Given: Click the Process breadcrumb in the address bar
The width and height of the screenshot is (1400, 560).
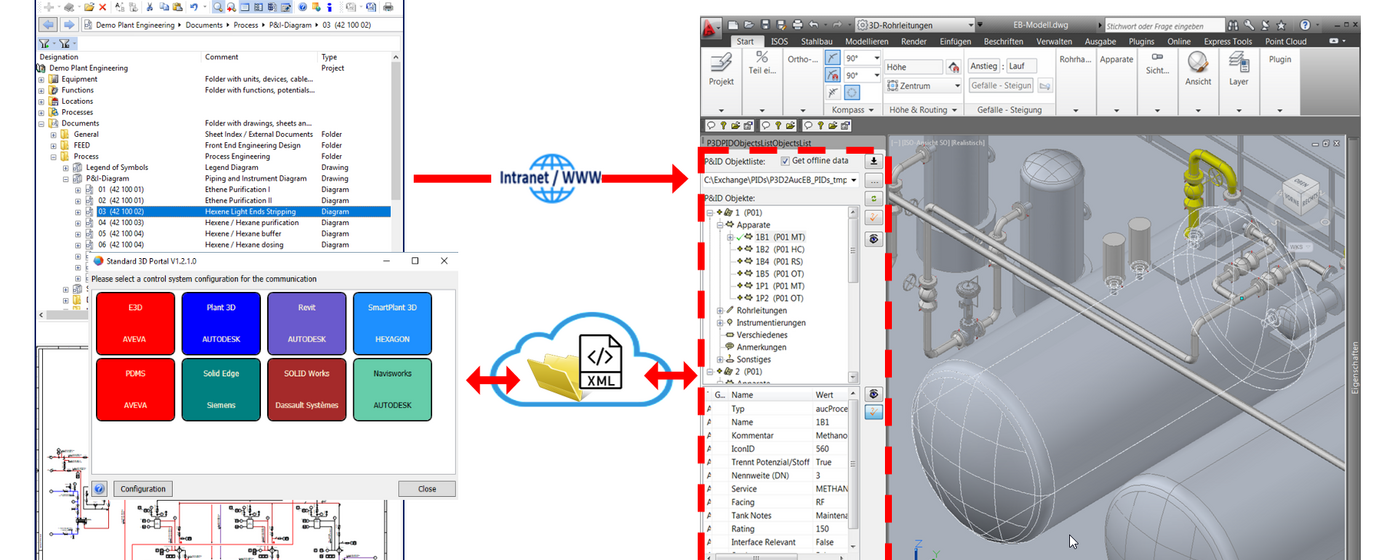Looking at the screenshot, I should pyautogui.click(x=244, y=25).
